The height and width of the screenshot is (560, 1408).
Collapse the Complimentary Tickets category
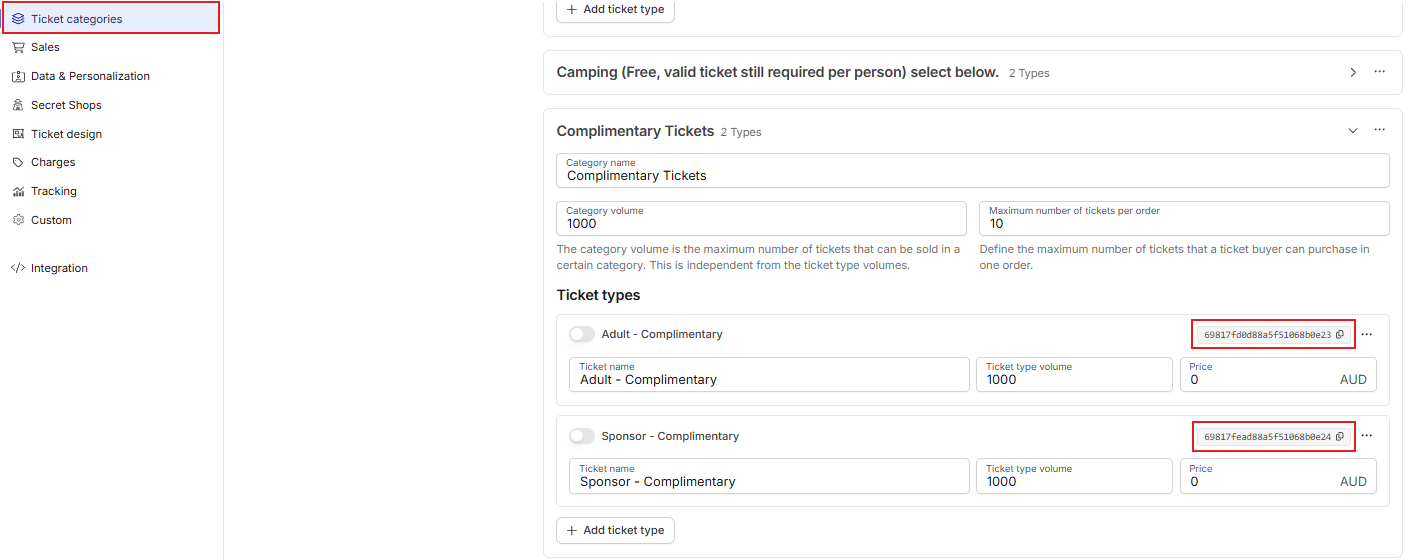coord(1353,131)
